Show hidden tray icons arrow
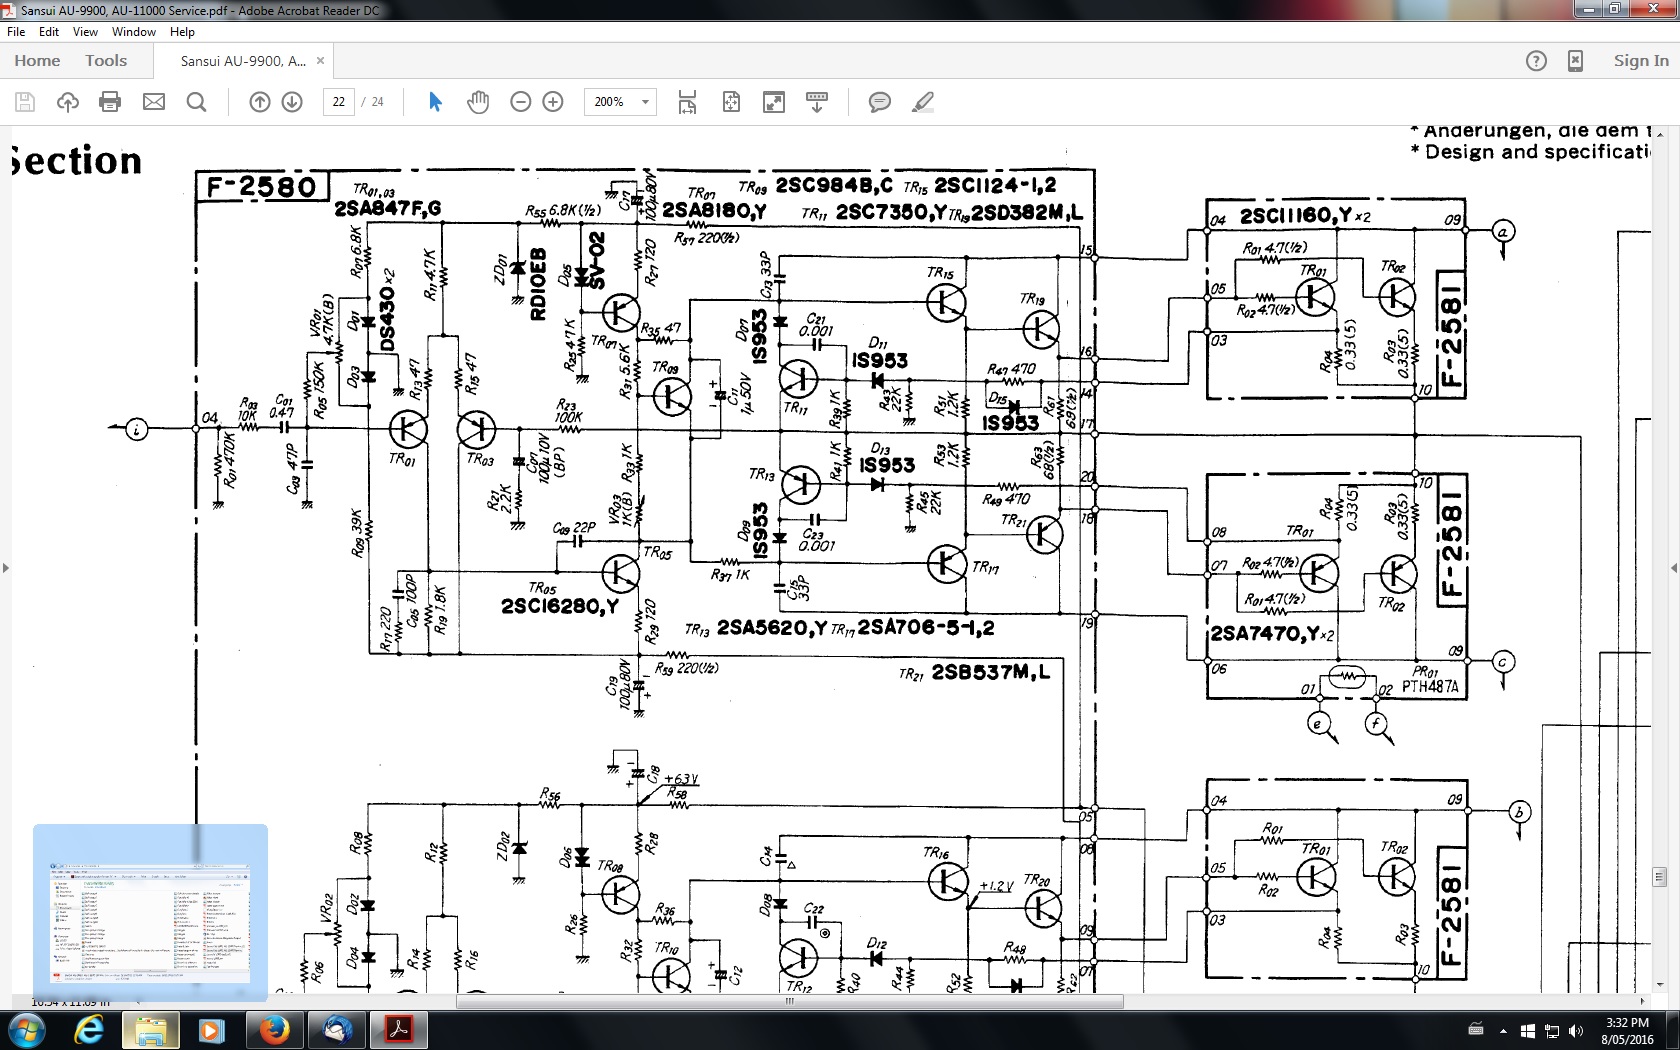 click(1503, 1031)
